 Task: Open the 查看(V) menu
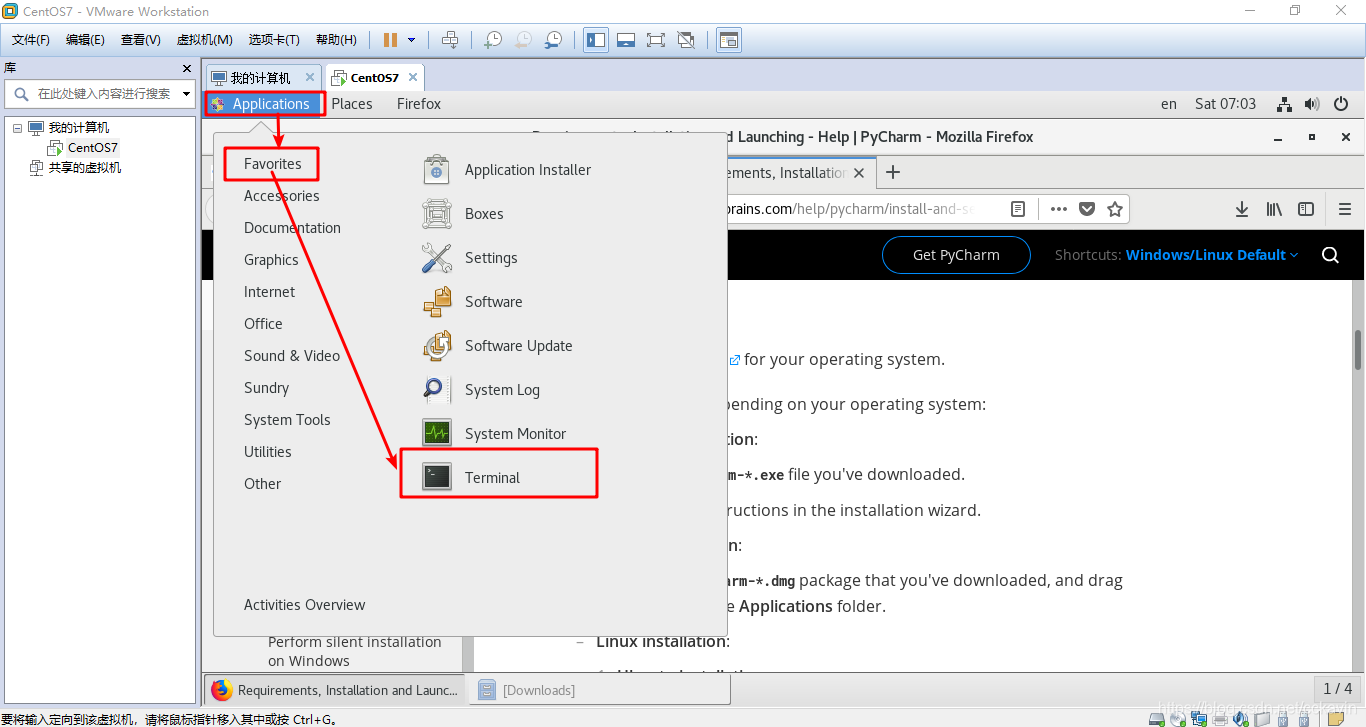tap(140, 40)
